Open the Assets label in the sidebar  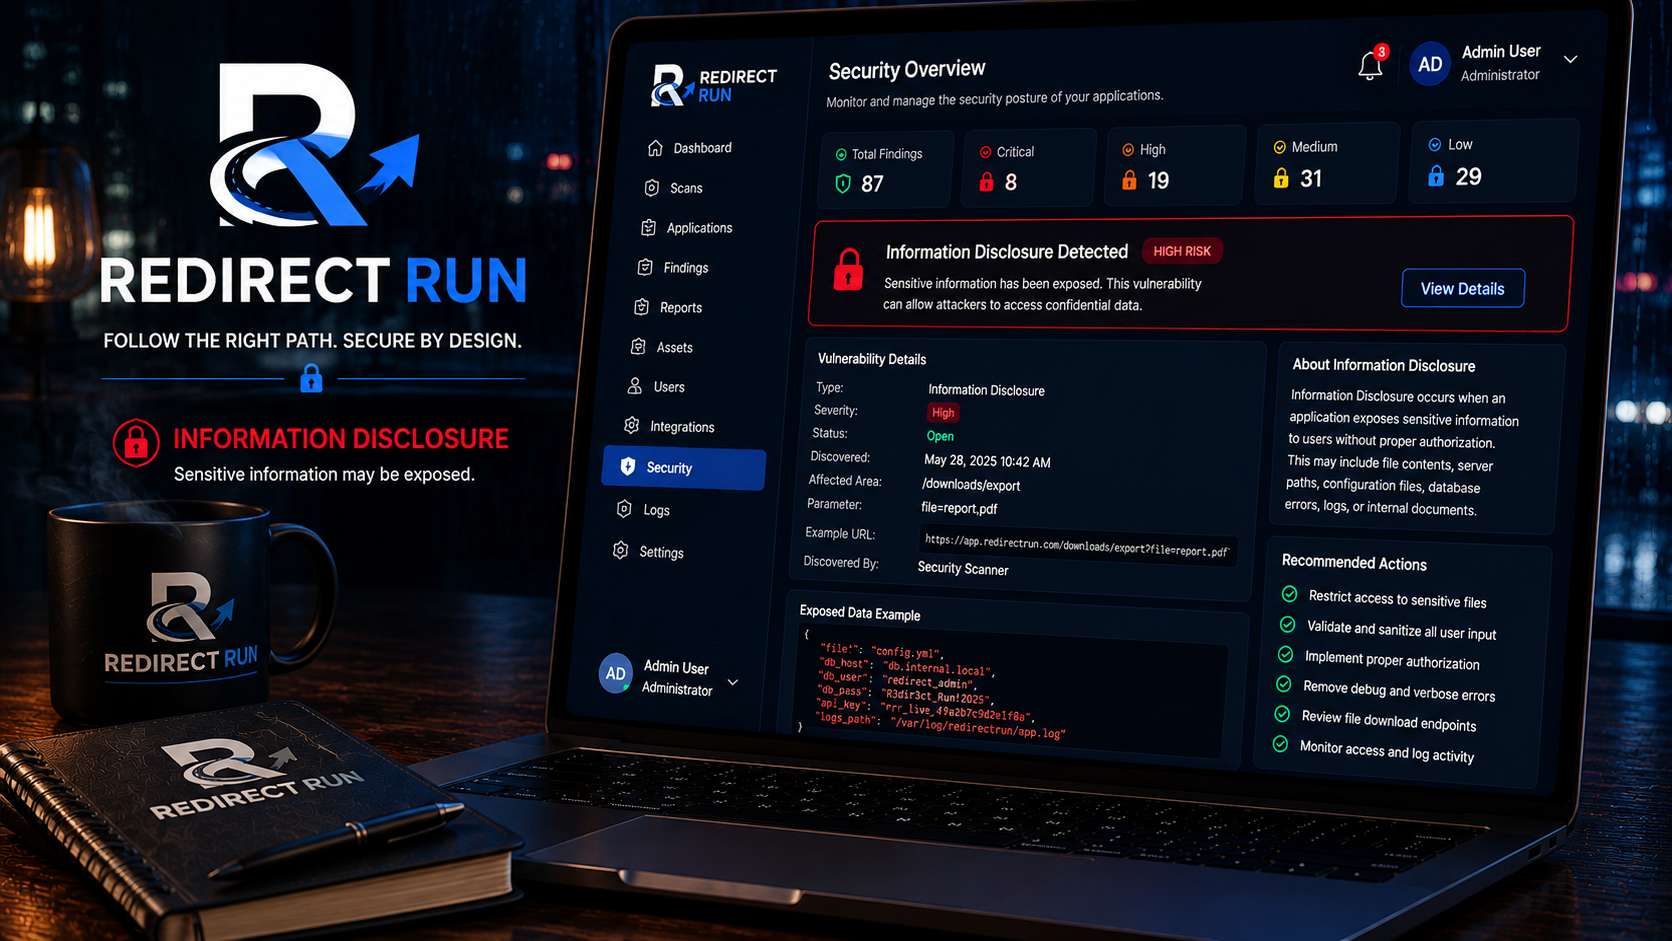pyautogui.click(x=675, y=348)
